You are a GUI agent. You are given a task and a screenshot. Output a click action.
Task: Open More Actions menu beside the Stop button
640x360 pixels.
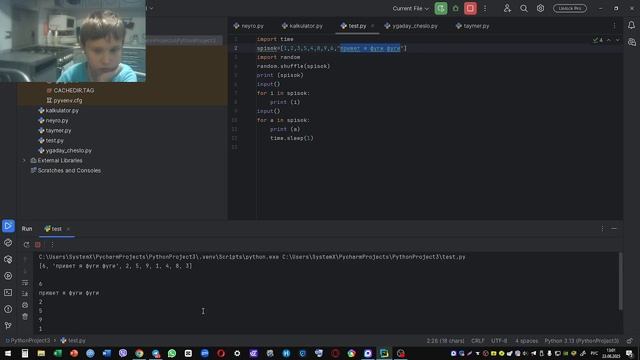click(485, 8)
